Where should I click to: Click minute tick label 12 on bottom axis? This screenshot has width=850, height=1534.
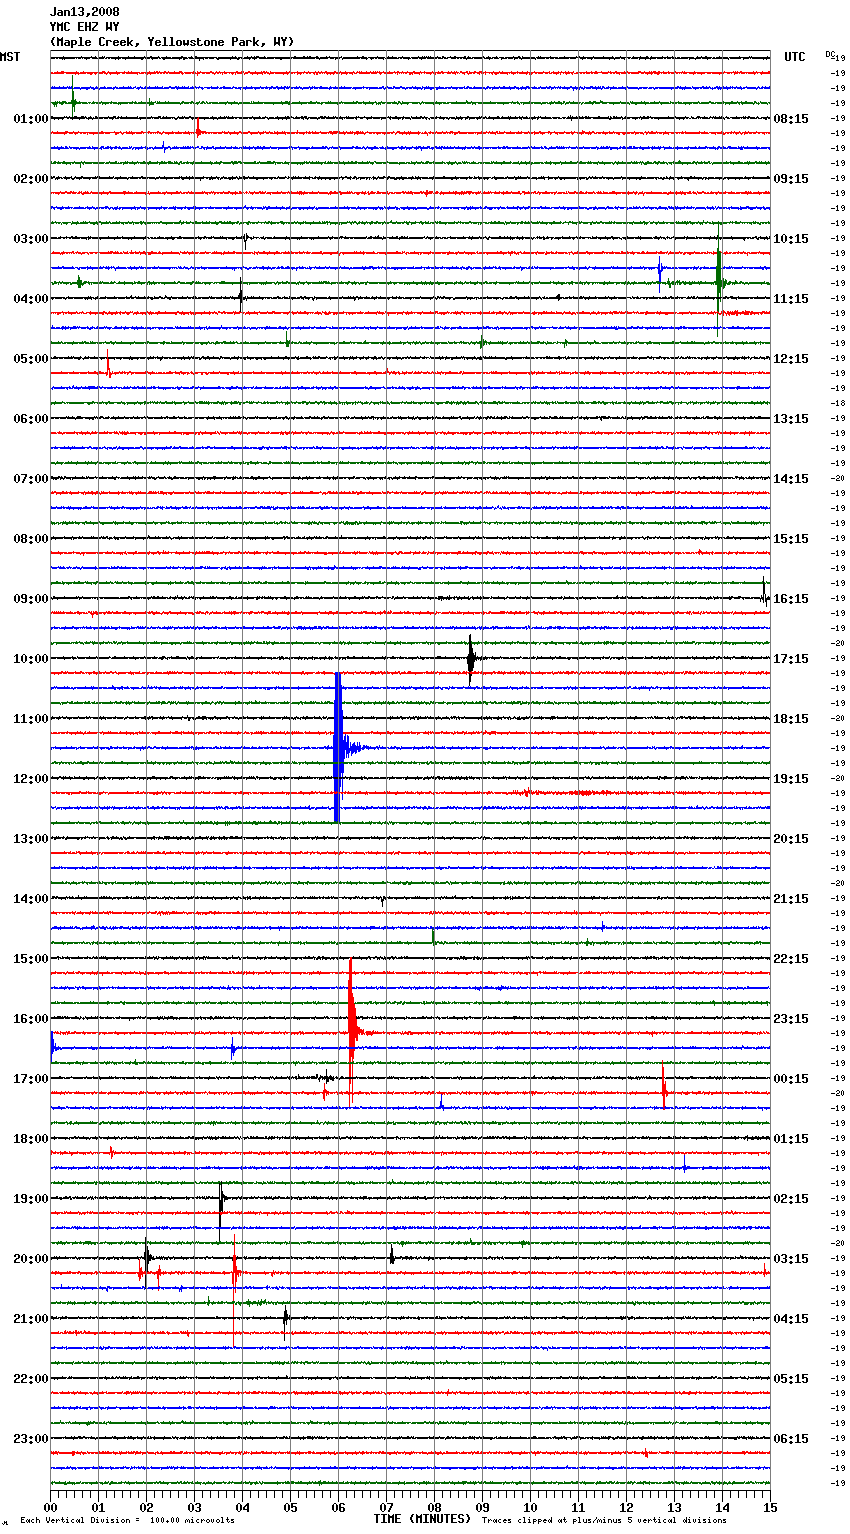click(x=626, y=1507)
